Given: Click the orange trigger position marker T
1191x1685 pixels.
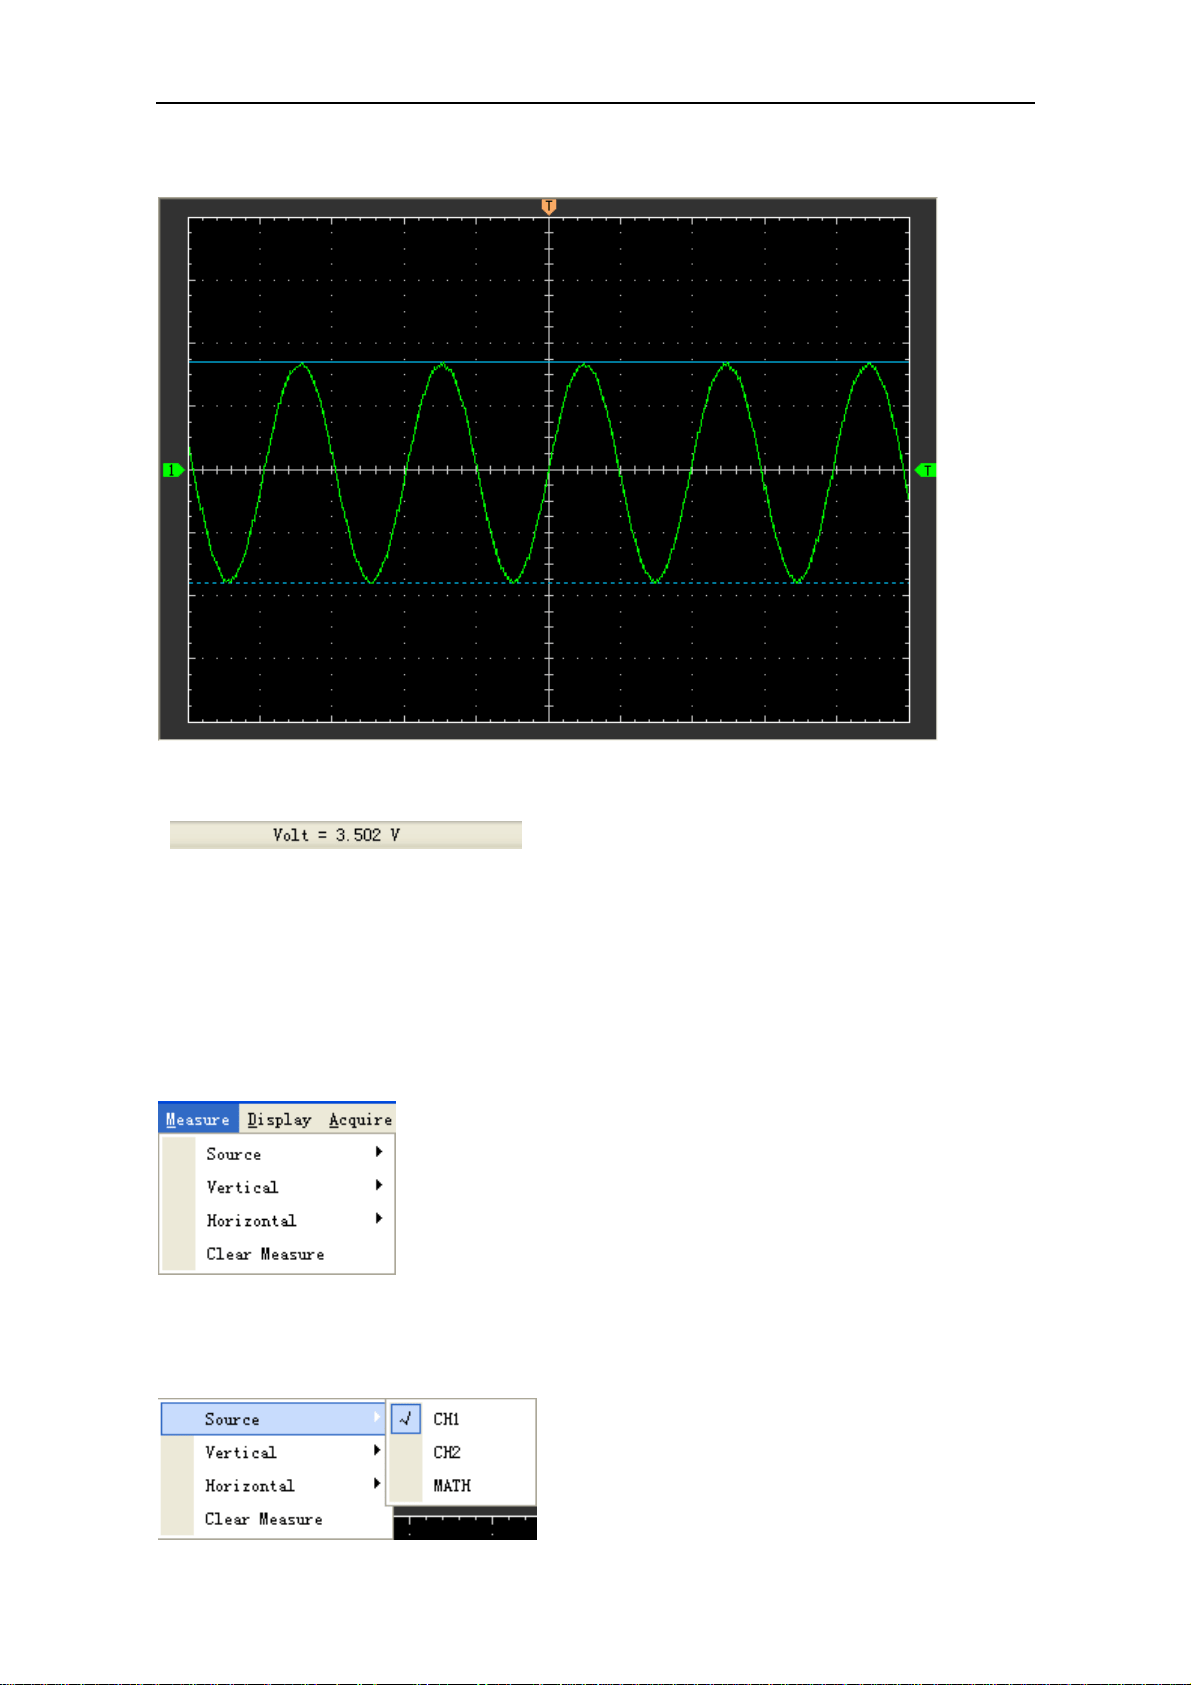Looking at the screenshot, I should tap(548, 206).
